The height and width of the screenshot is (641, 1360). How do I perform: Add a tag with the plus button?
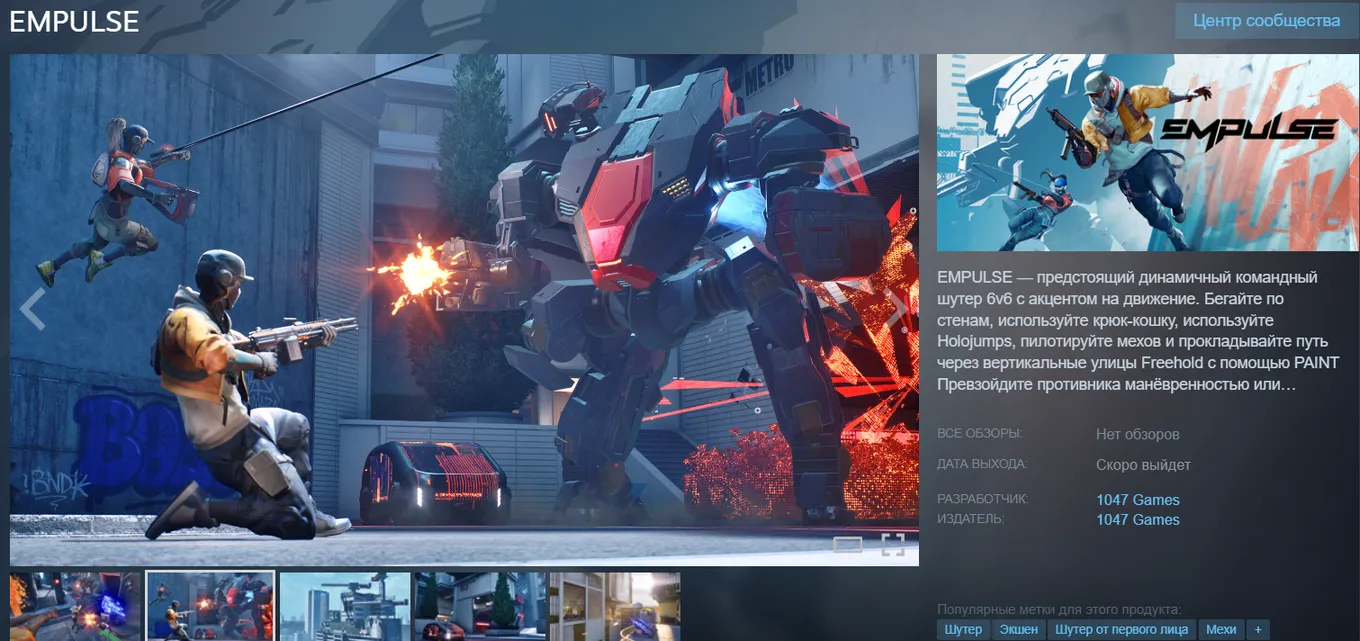[x=1258, y=629]
